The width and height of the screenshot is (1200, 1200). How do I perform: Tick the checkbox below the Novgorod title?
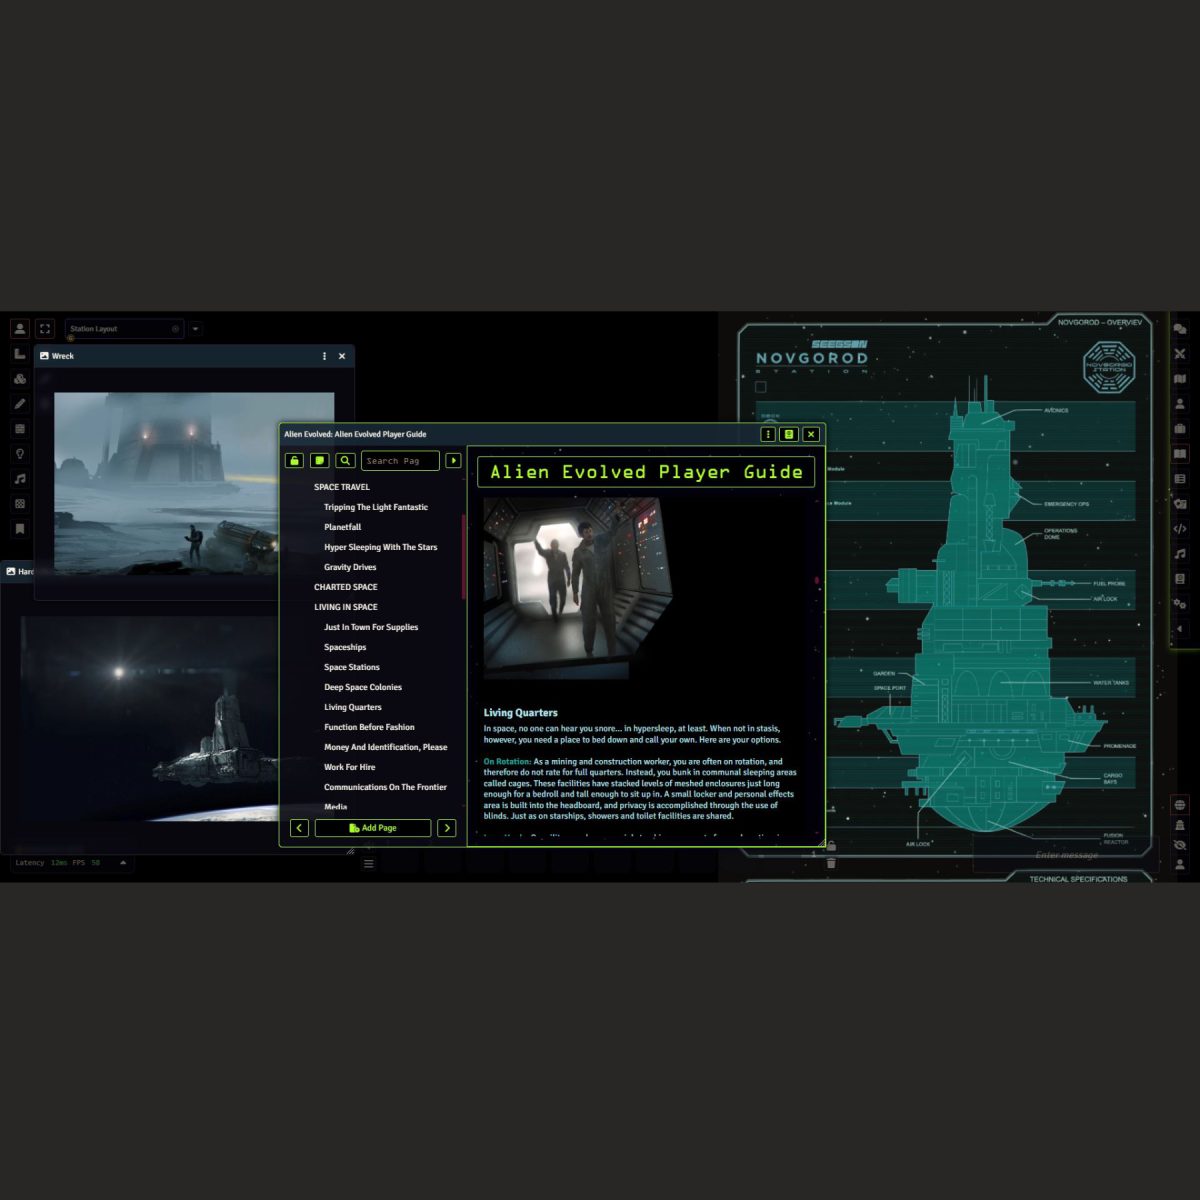tap(761, 387)
